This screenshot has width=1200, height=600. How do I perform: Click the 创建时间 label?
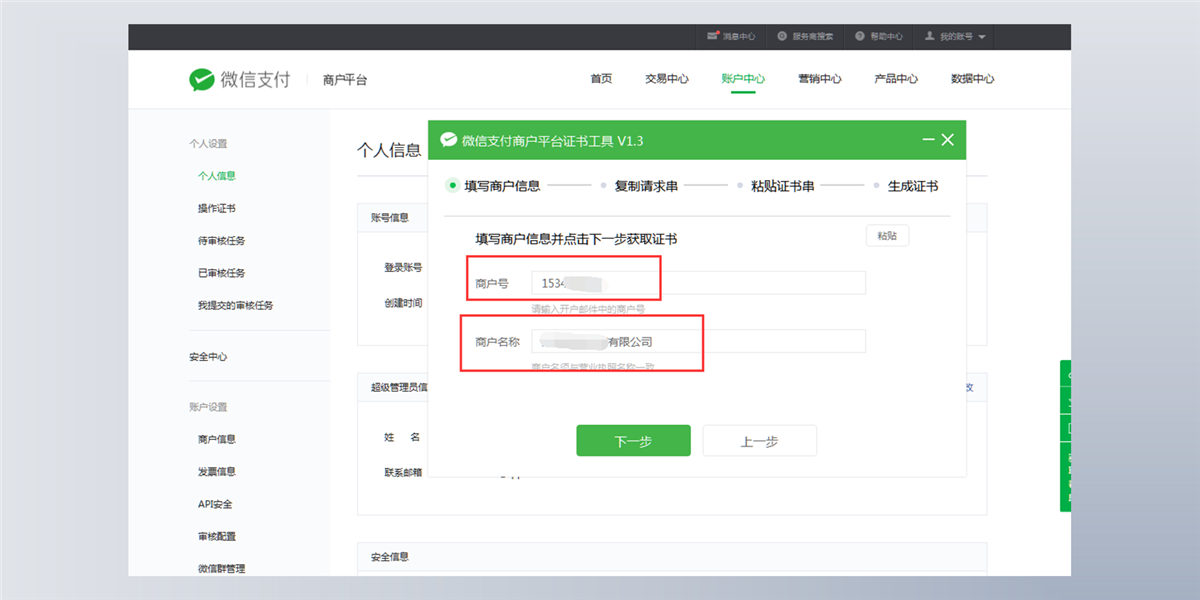403,303
